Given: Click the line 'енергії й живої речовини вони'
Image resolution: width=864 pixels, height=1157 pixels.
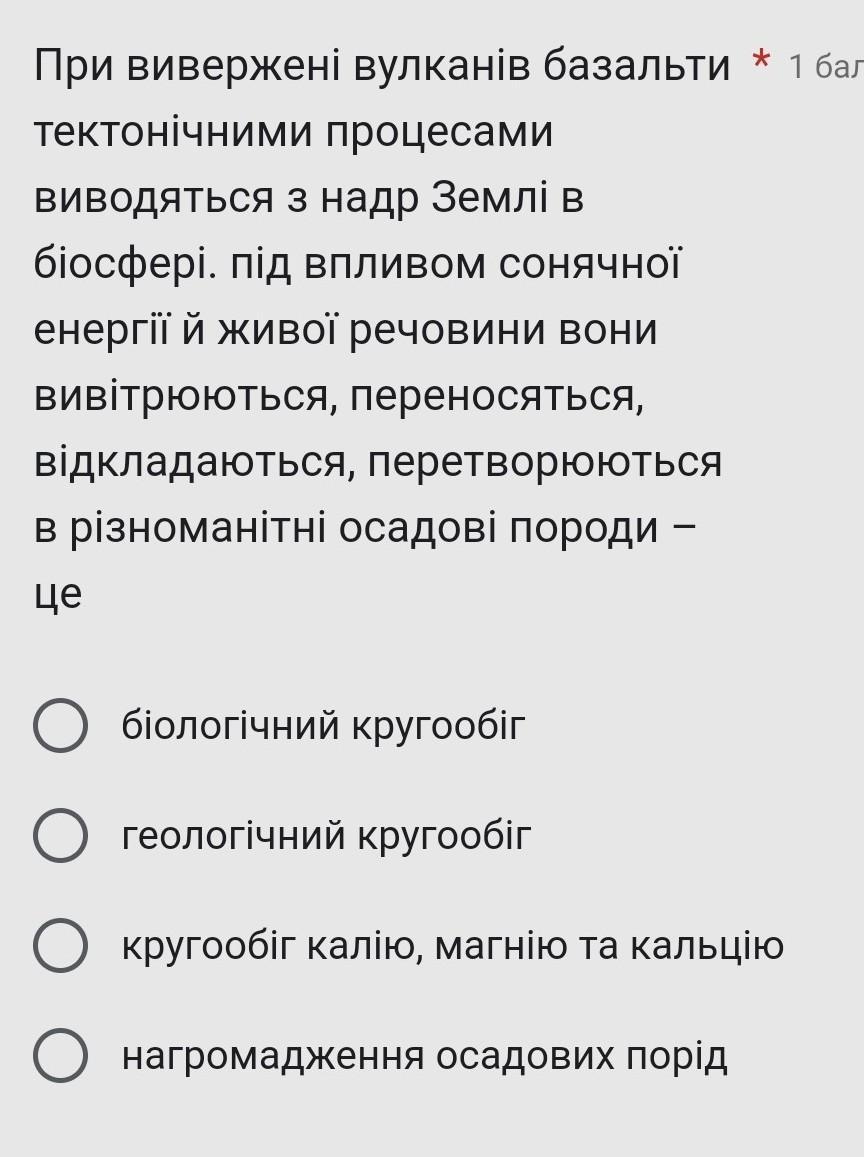Looking at the screenshot, I should [345, 330].
